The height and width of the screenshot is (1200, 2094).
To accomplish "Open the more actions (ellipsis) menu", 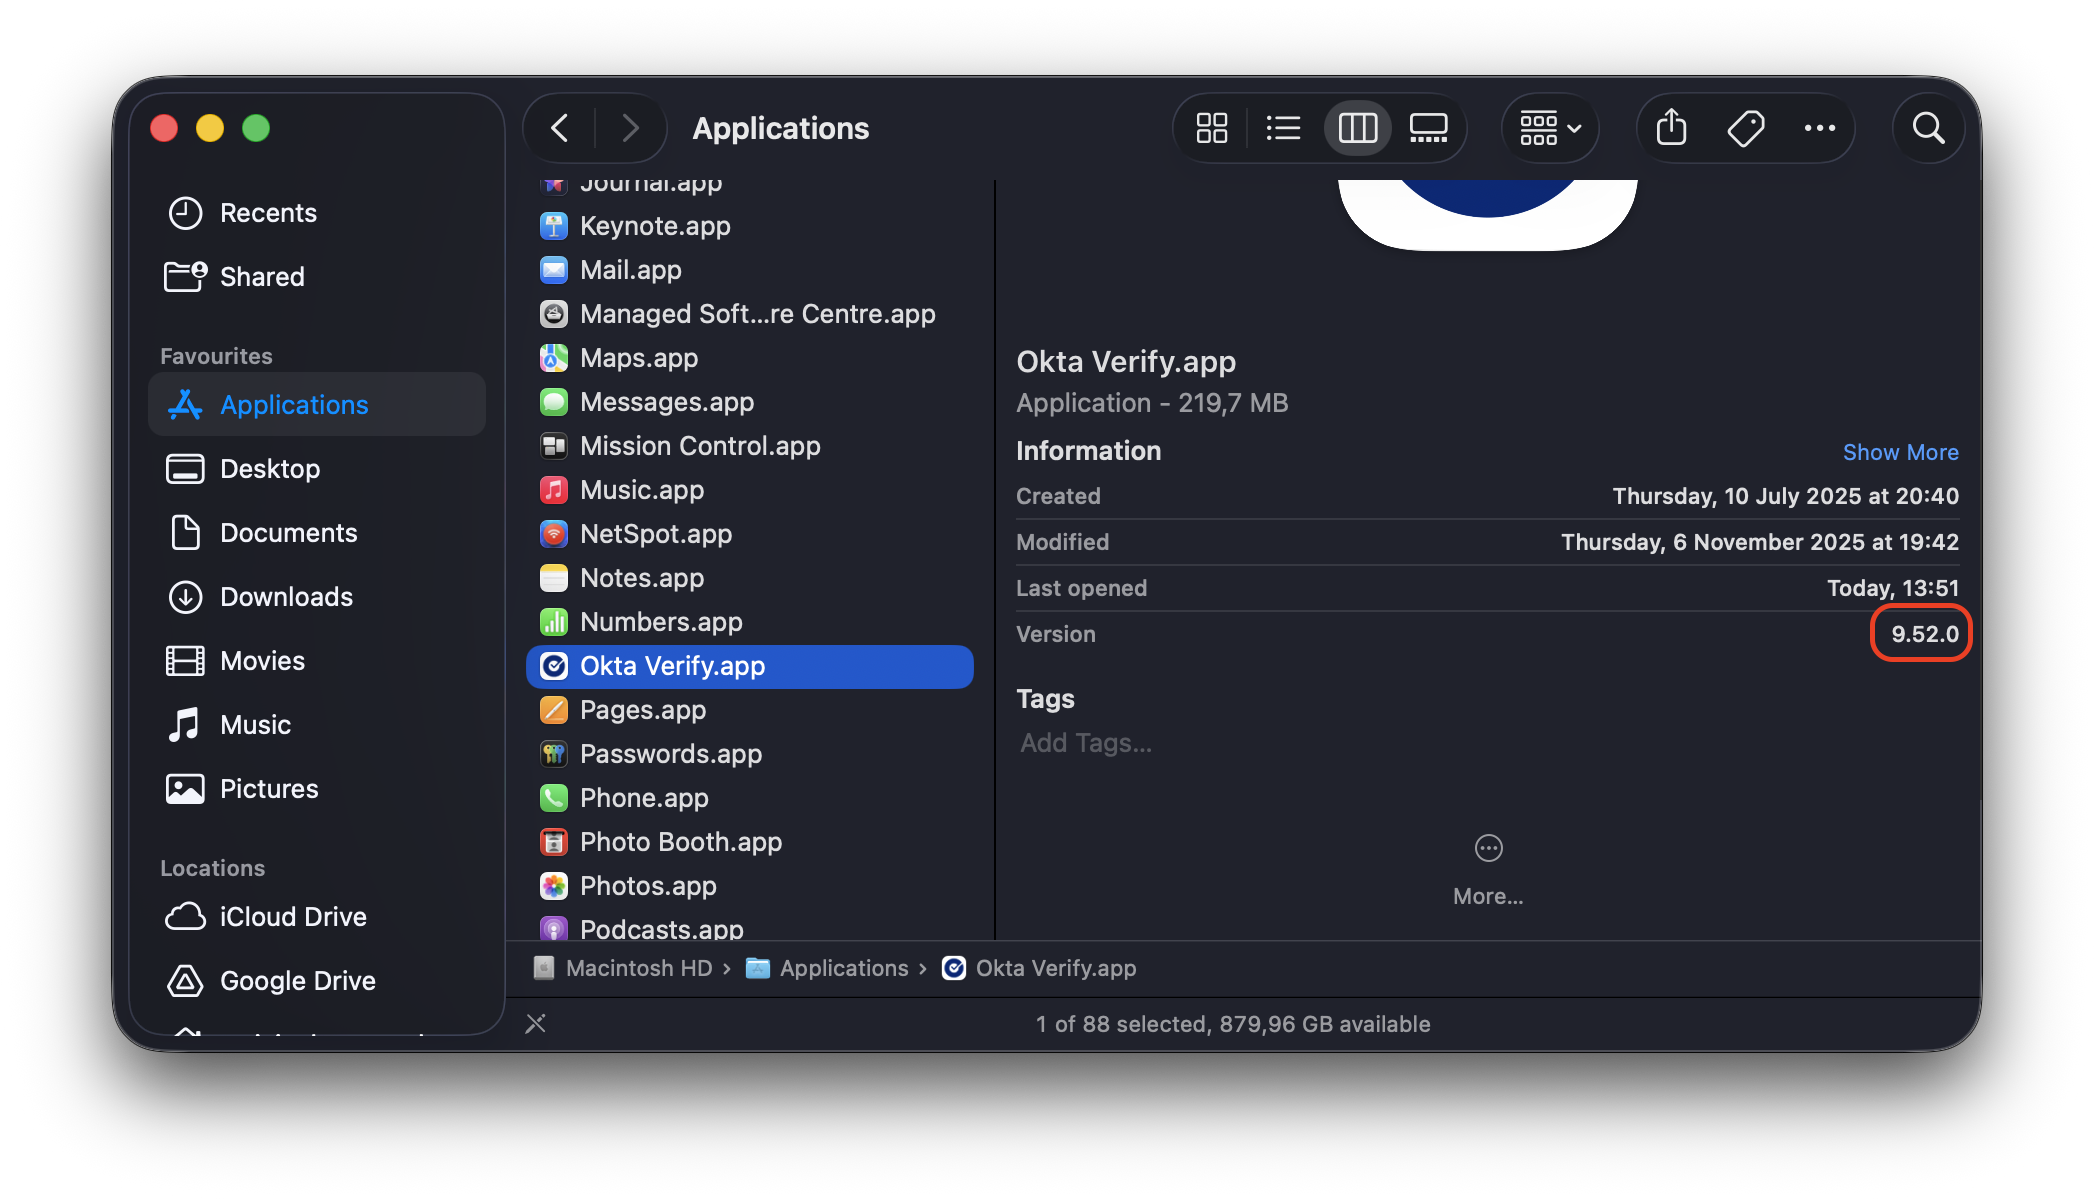I will coord(1820,128).
